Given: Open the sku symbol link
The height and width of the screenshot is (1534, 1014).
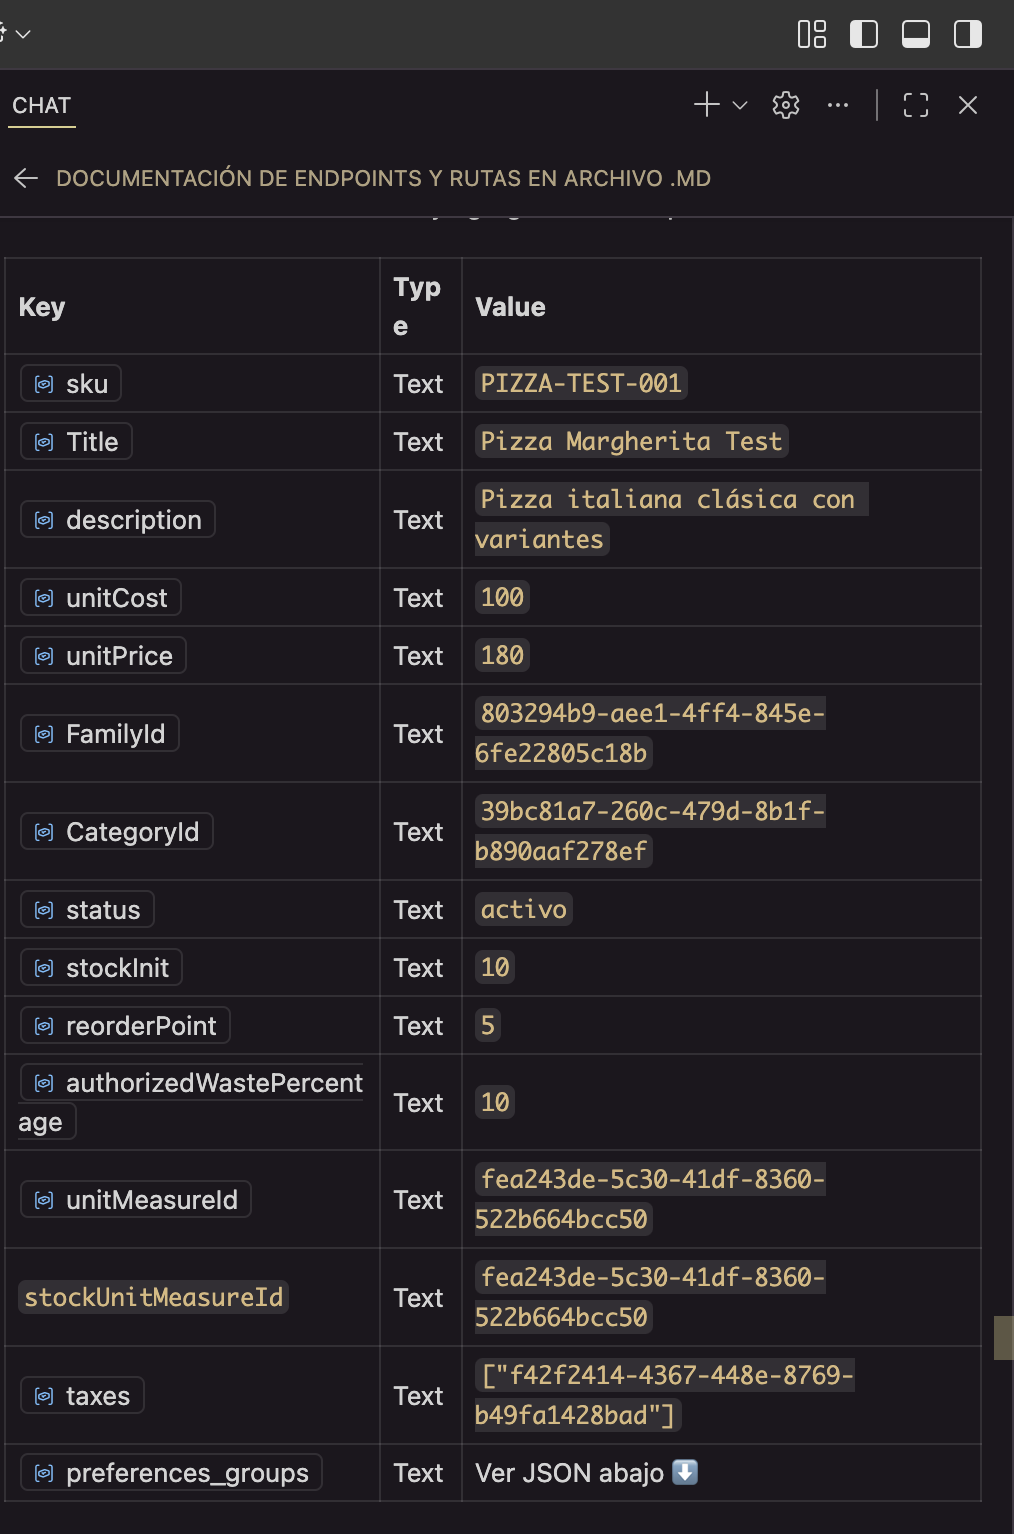Looking at the screenshot, I should pyautogui.click(x=71, y=384).
